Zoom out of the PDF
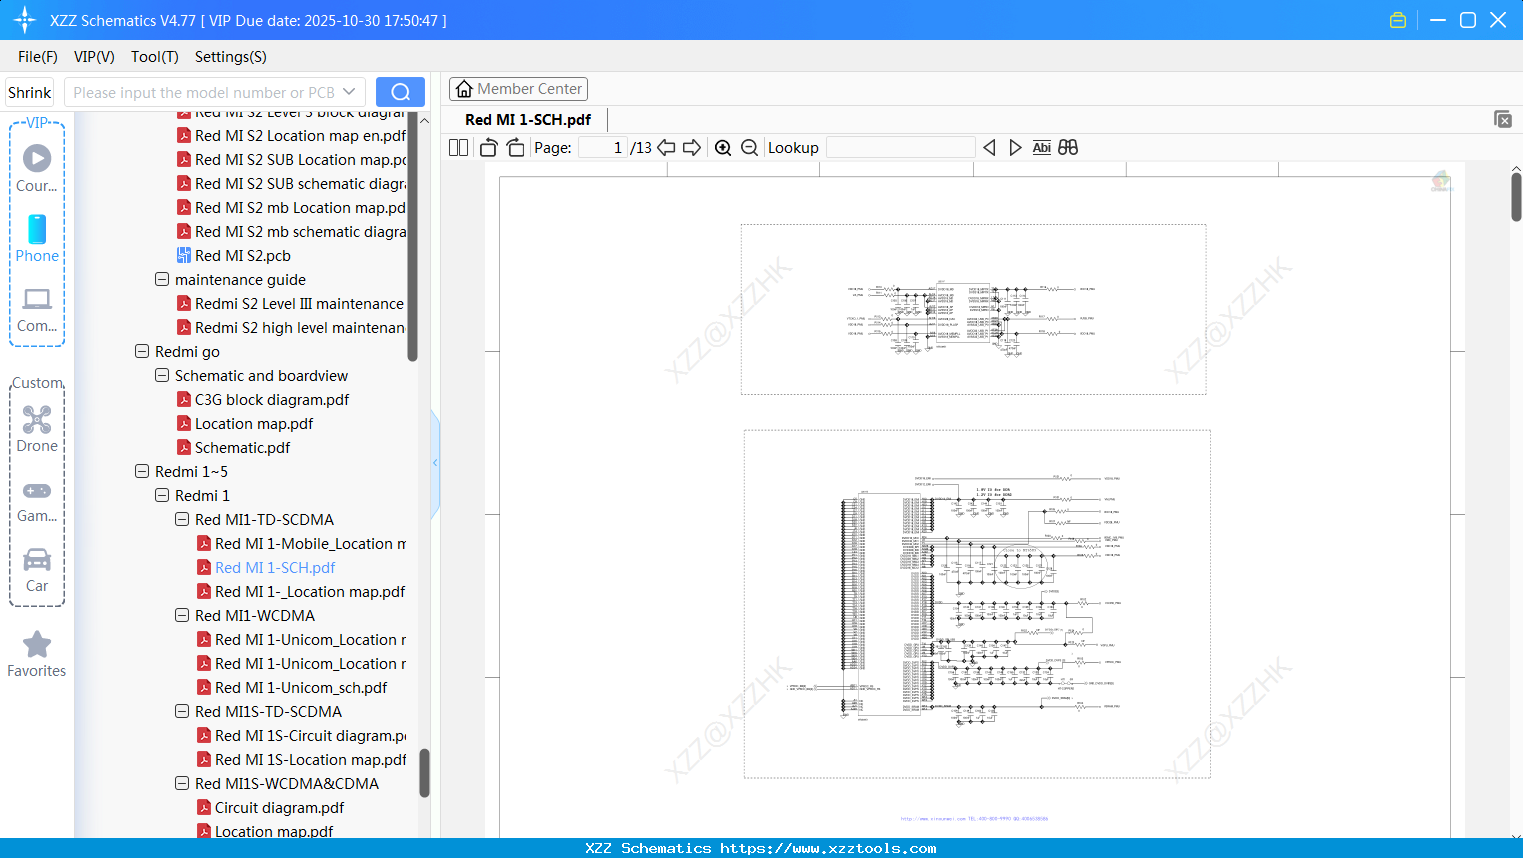The image size is (1523, 858). [x=749, y=148]
